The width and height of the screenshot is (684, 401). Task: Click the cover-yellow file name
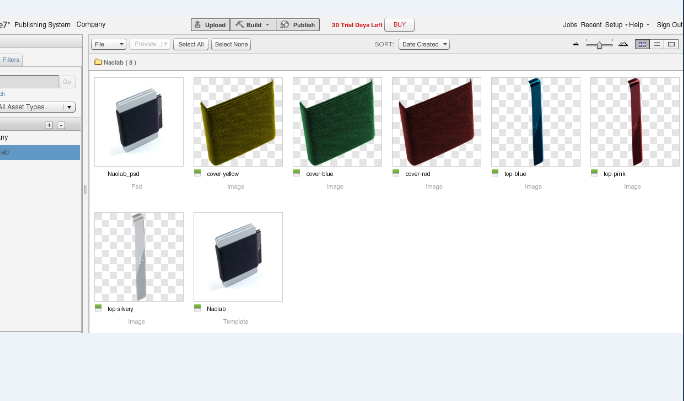click(222, 174)
